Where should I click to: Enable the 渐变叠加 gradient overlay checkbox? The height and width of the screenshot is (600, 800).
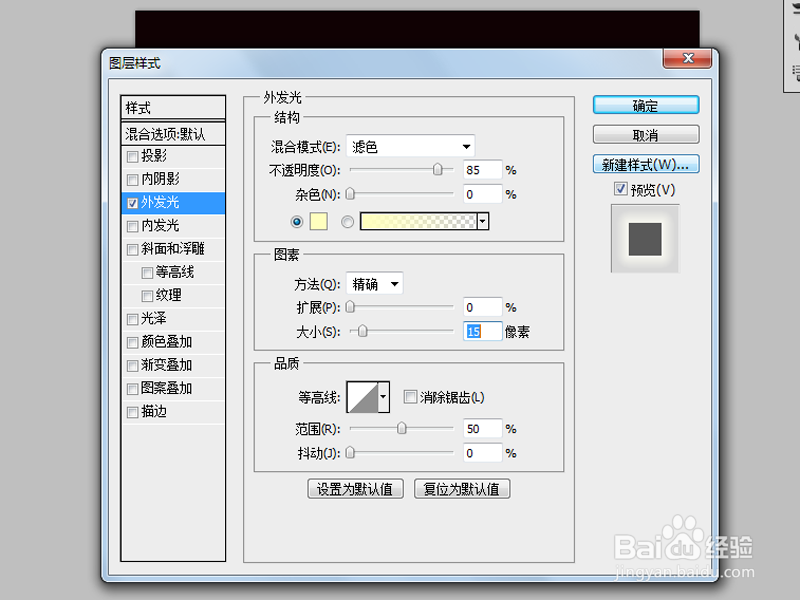tap(133, 366)
